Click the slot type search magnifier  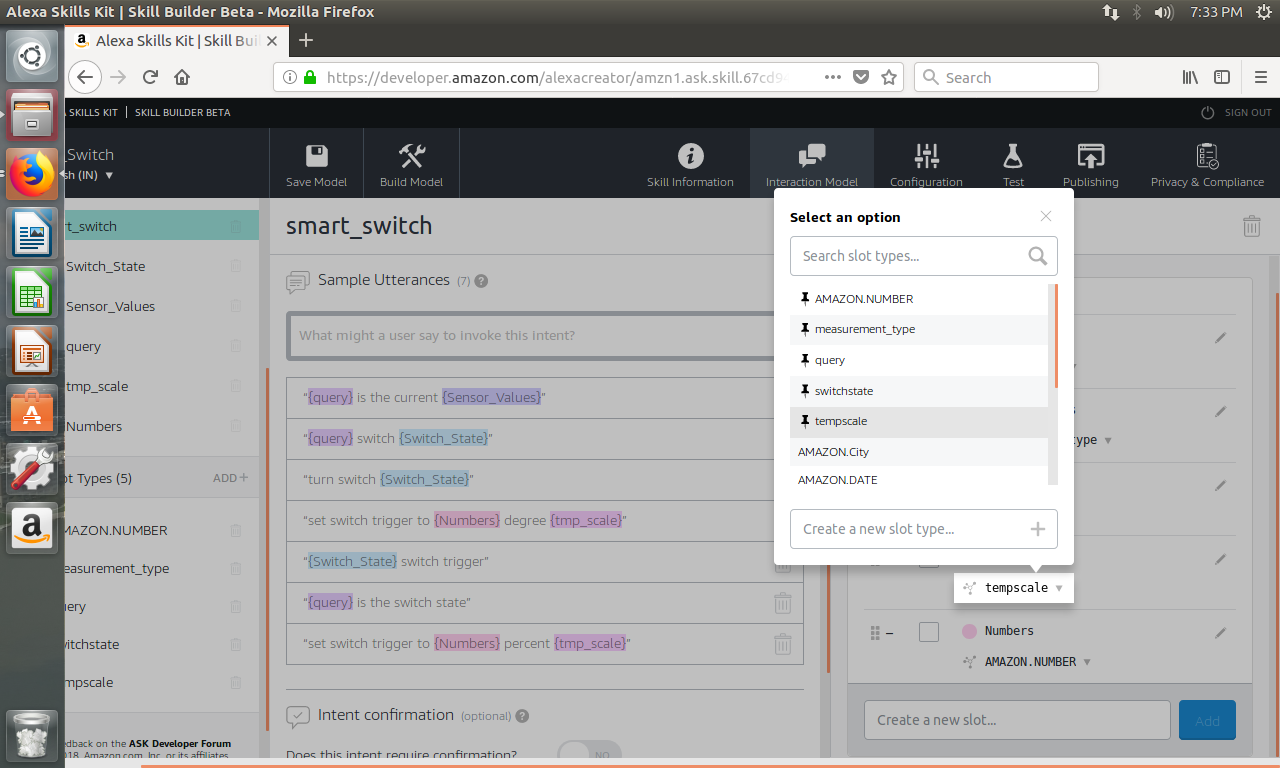(x=1038, y=256)
